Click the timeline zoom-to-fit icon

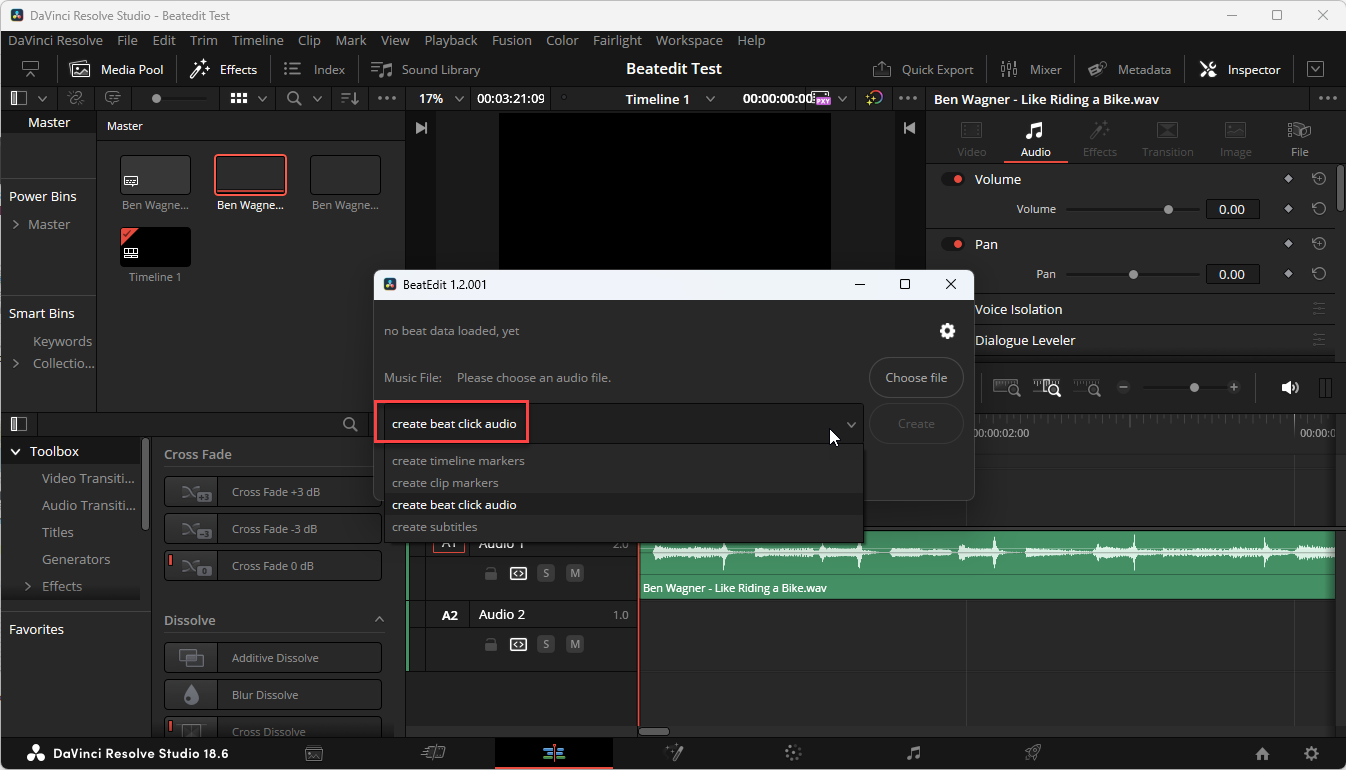(1006, 388)
